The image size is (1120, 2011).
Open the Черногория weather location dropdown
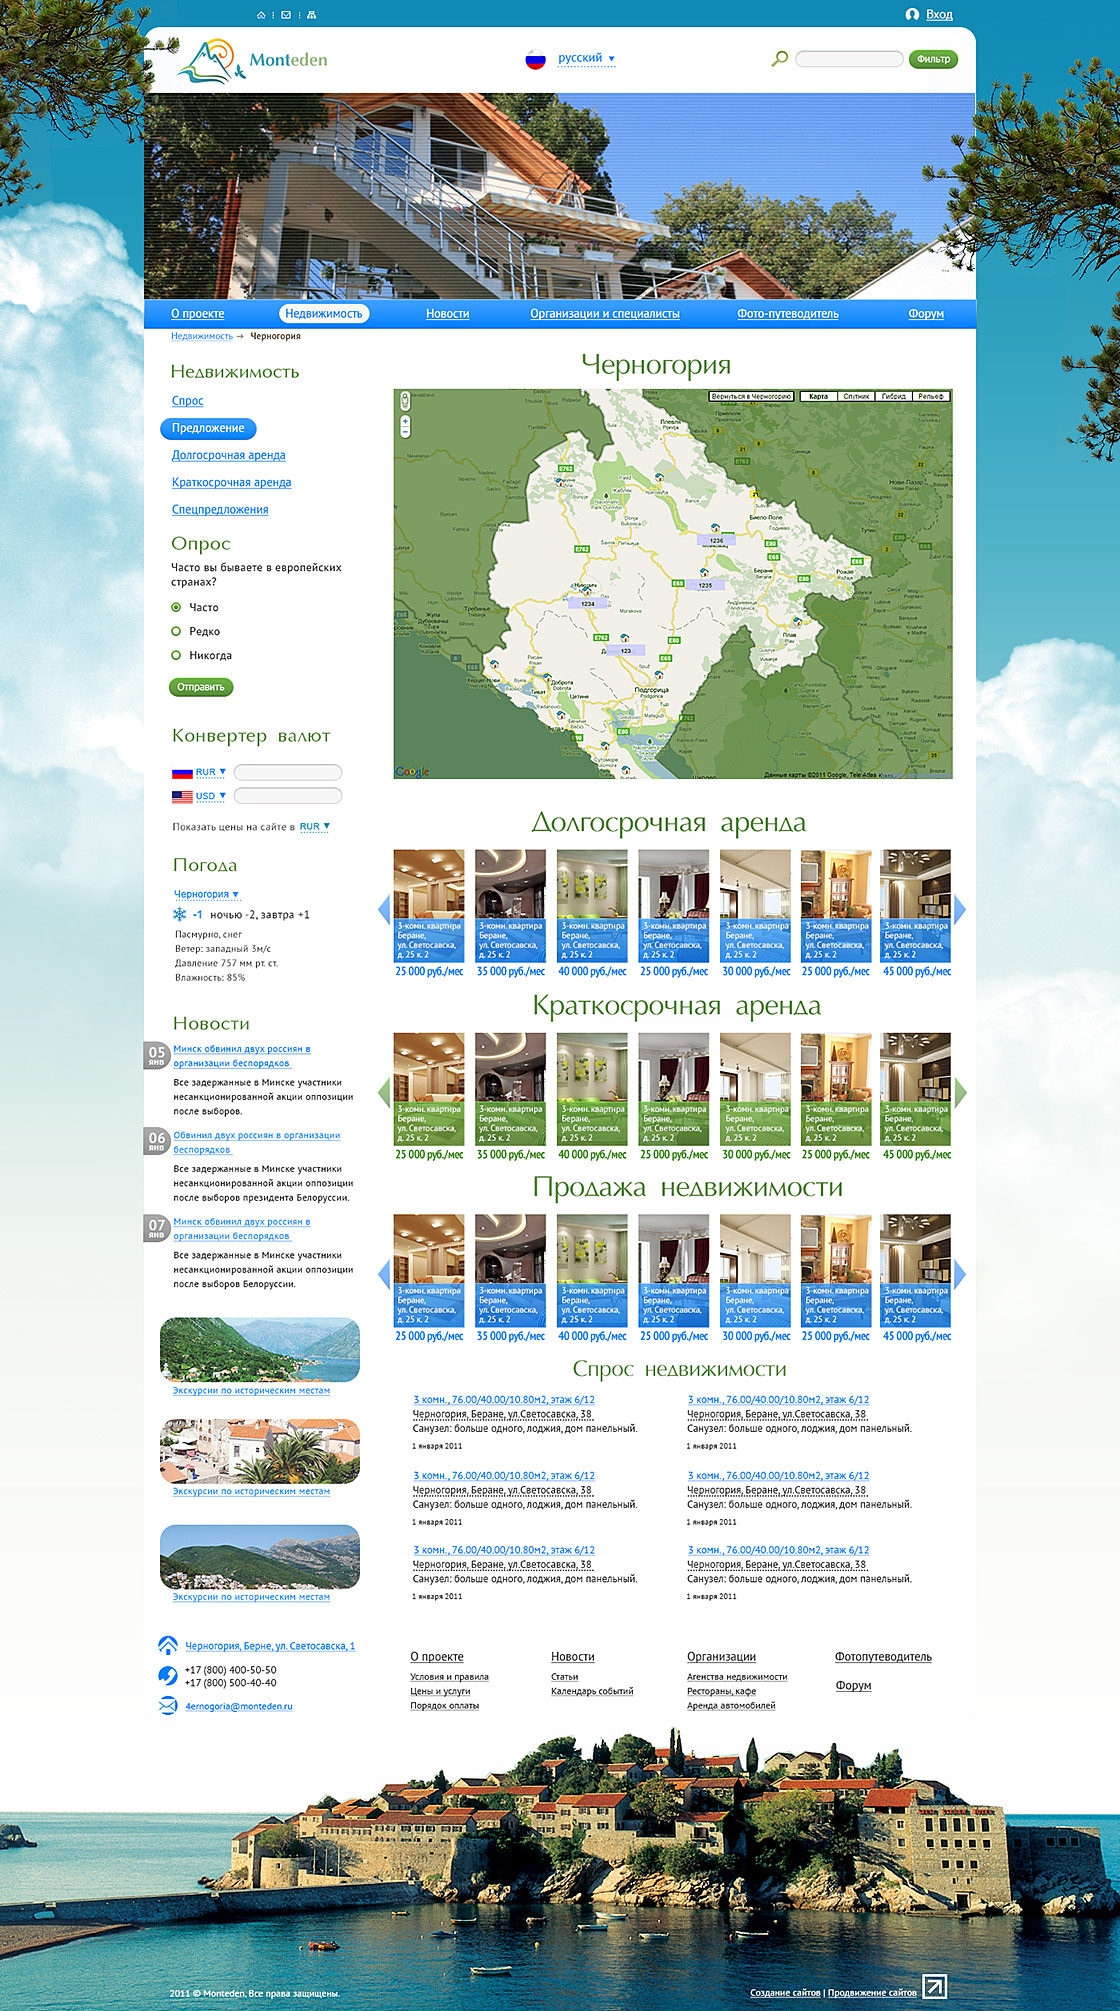207,894
